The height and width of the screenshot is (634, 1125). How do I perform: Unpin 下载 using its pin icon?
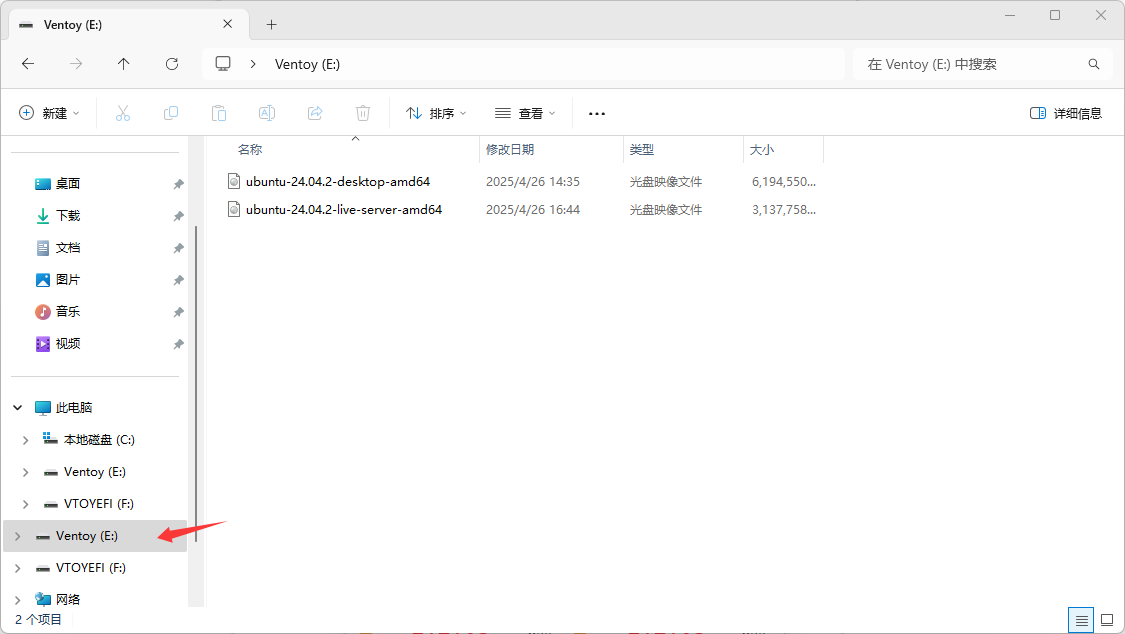point(179,216)
